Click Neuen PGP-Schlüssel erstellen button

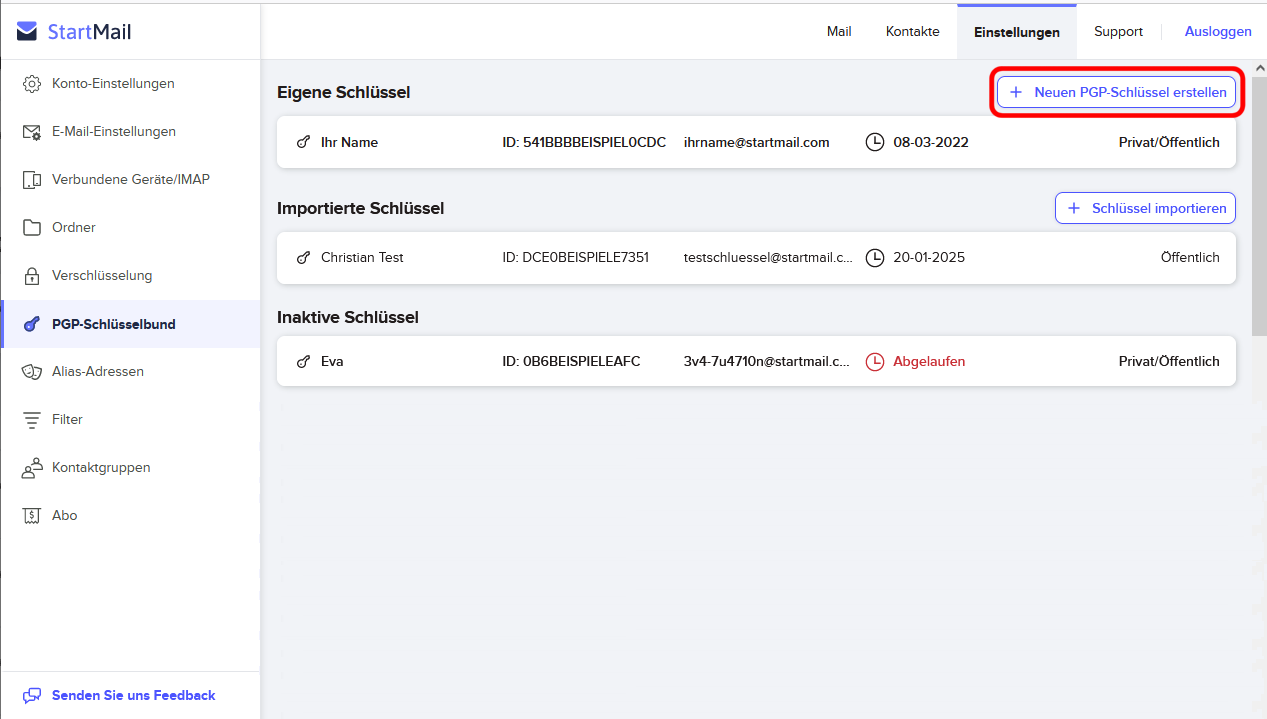pos(1117,92)
